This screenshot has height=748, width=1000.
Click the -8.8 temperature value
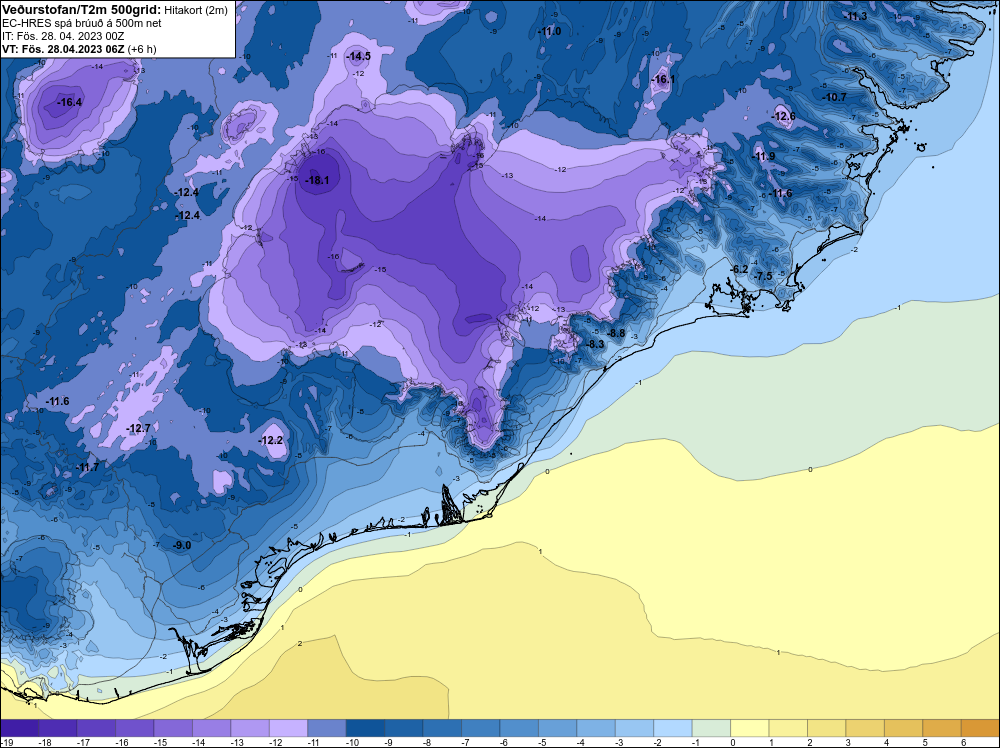[616, 334]
